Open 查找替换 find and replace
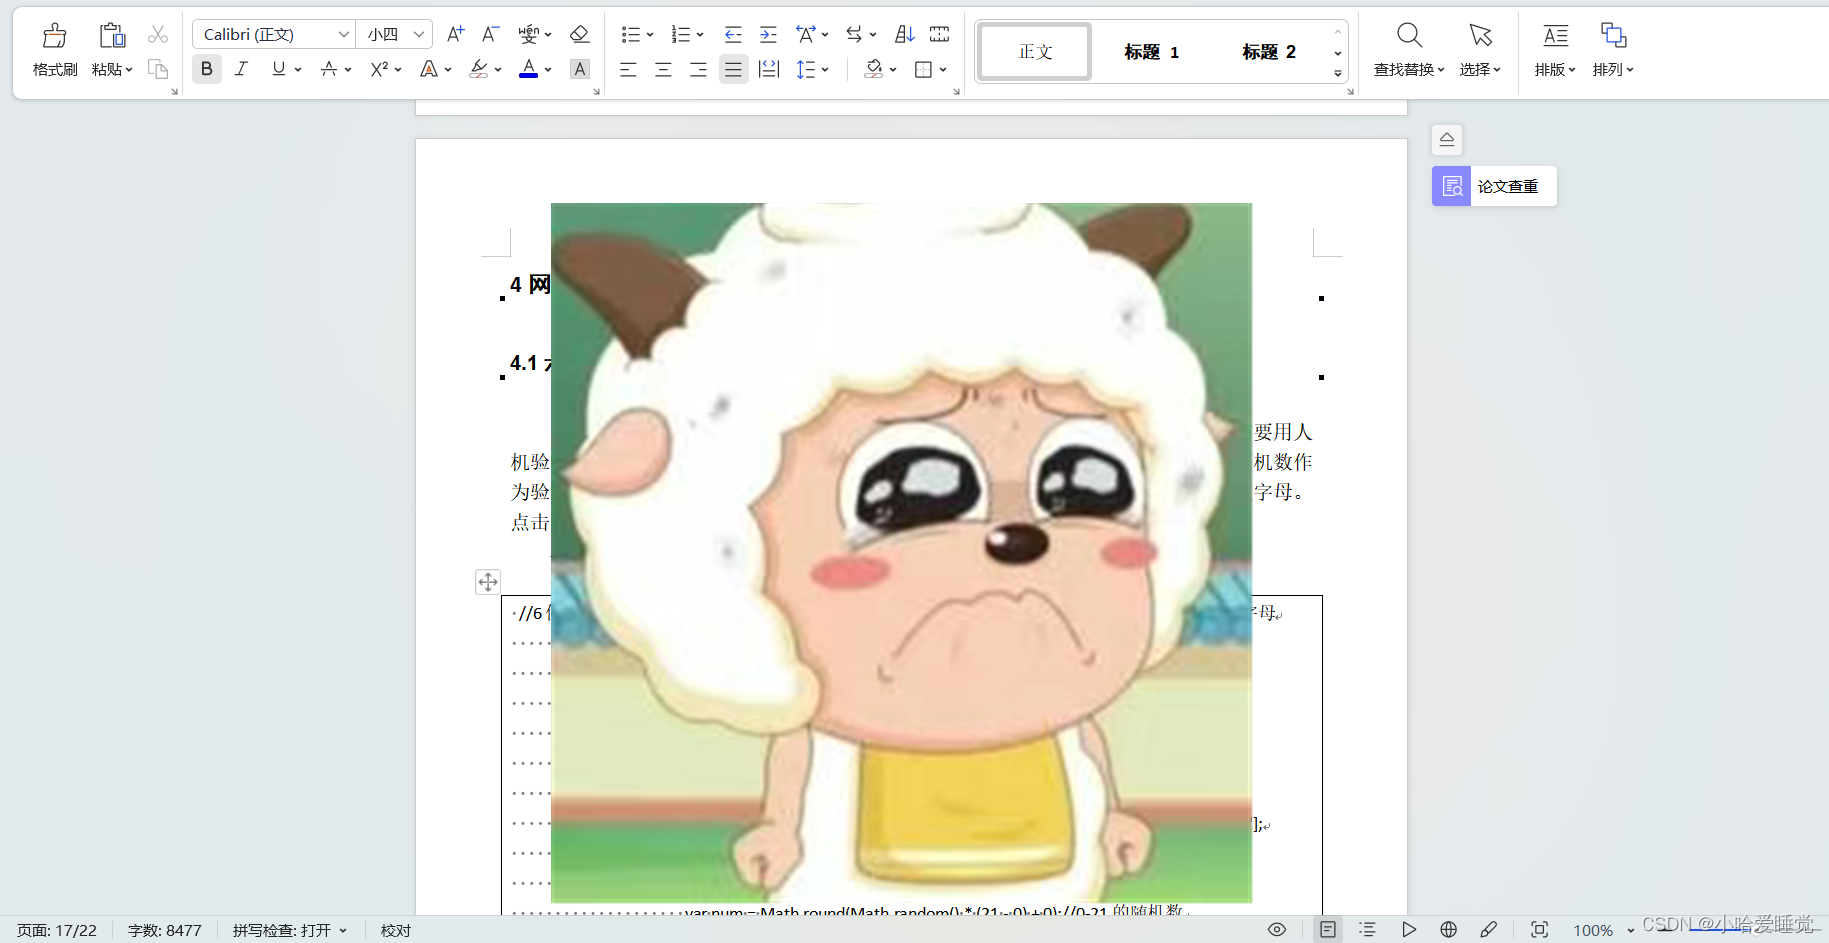Image resolution: width=1829 pixels, height=943 pixels. coord(1408,48)
